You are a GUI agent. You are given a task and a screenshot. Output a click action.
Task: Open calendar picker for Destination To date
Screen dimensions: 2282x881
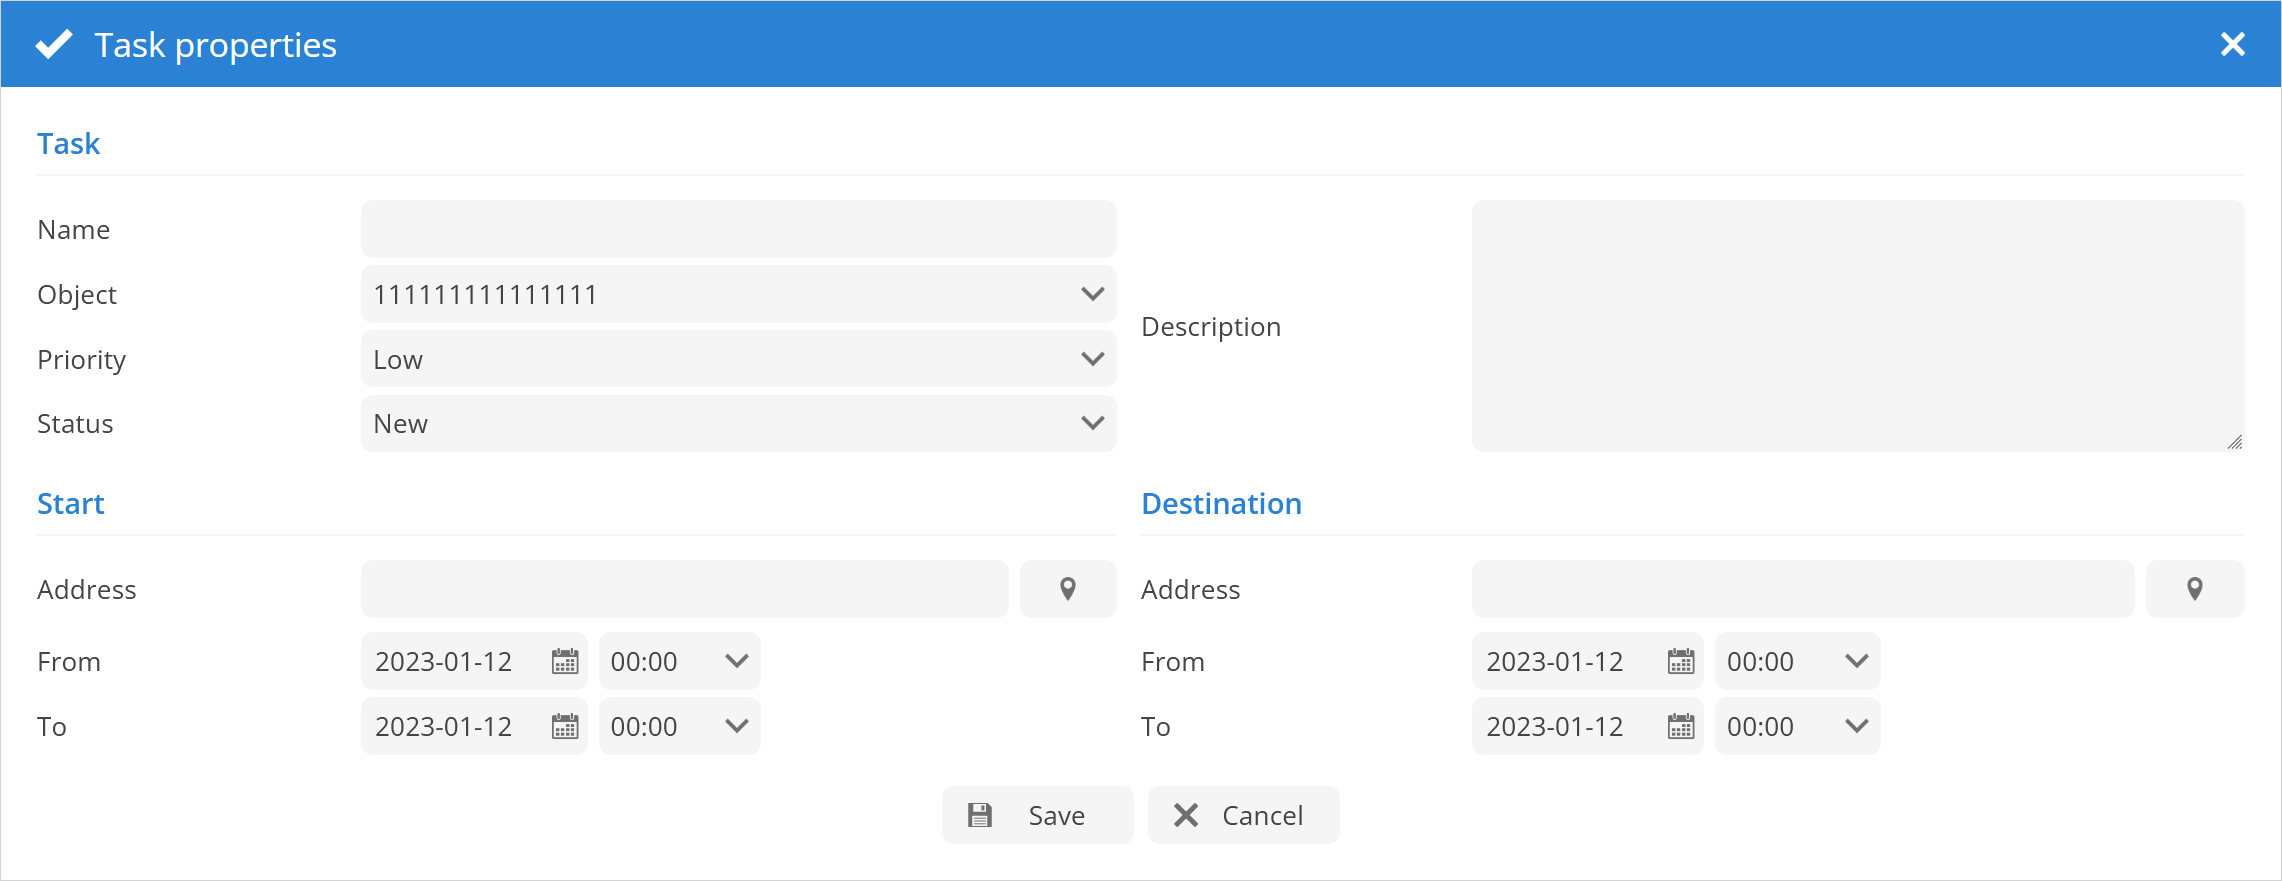(x=1681, y=727)
